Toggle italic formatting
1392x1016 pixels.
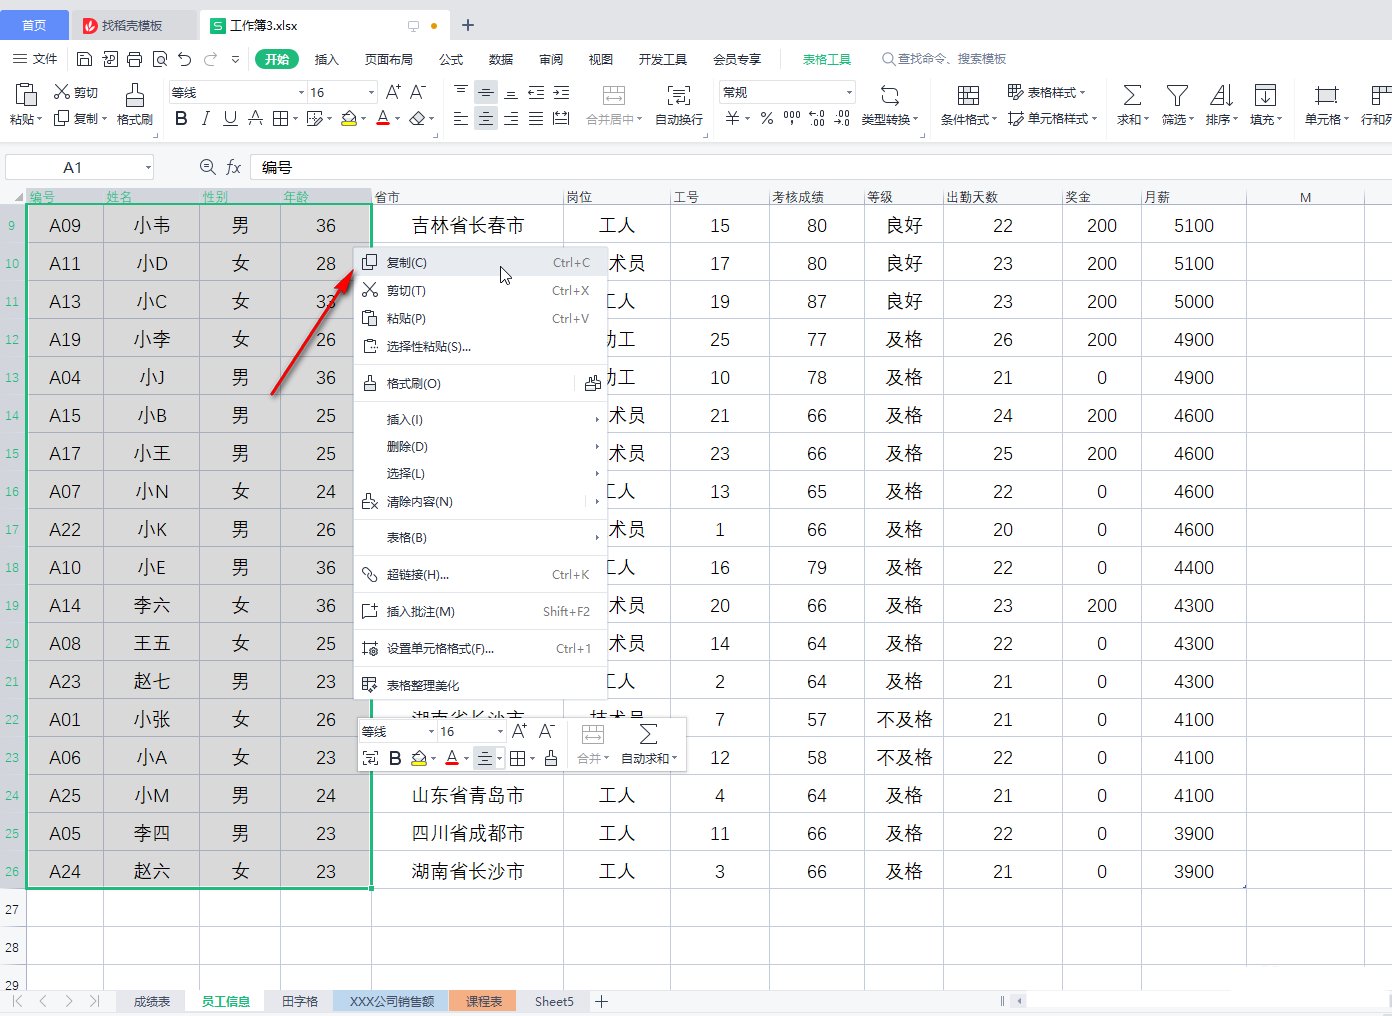coord(206,117)
